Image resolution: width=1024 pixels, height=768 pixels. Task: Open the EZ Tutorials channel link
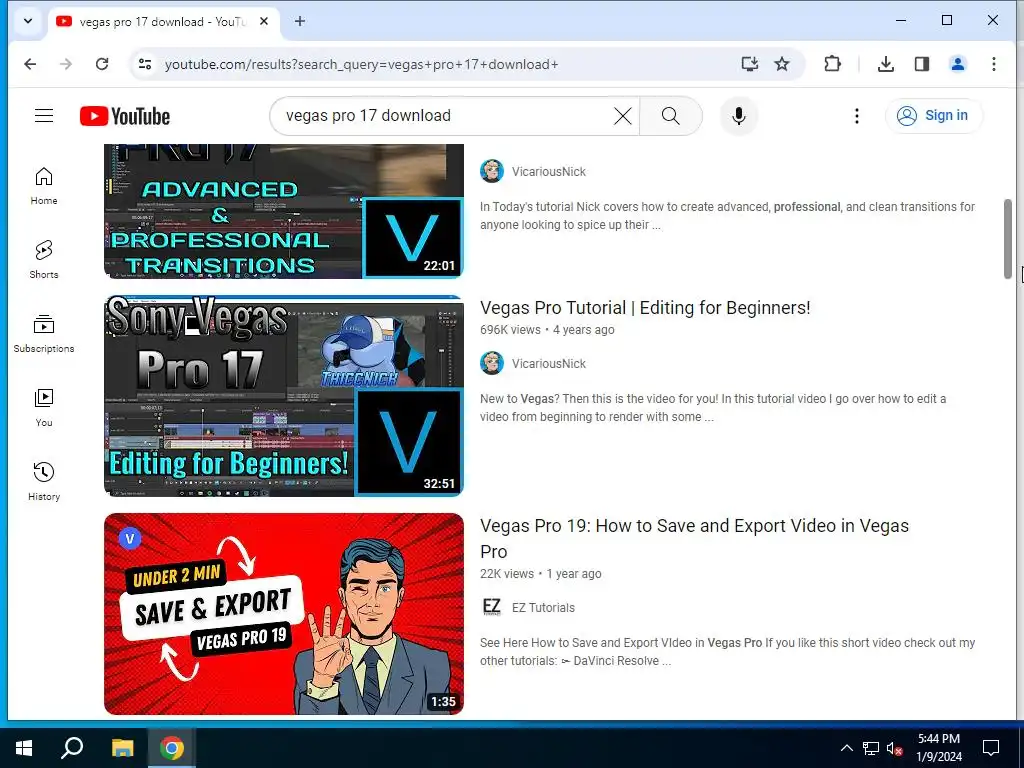(543, 608)
